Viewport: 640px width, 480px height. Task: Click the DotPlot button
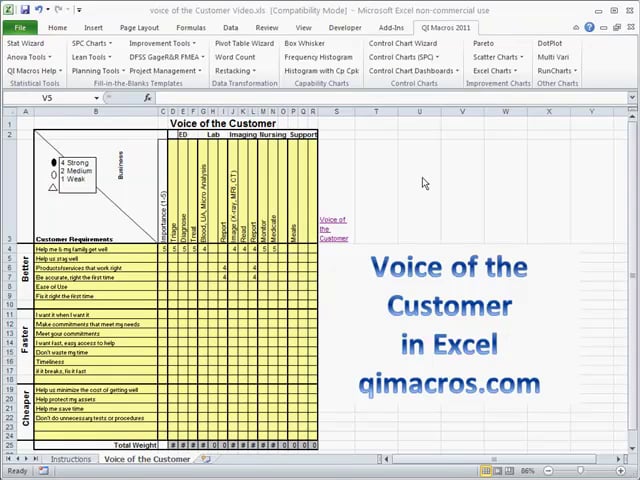click(x=550, y=43)
